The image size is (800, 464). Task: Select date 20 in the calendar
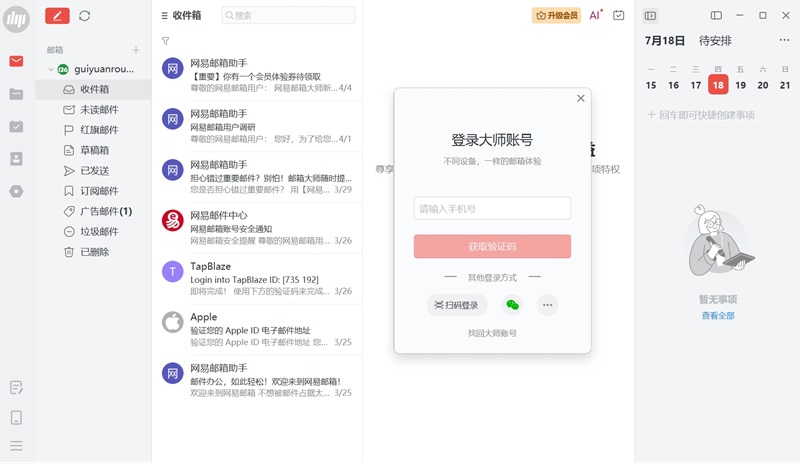pos(763,85)
